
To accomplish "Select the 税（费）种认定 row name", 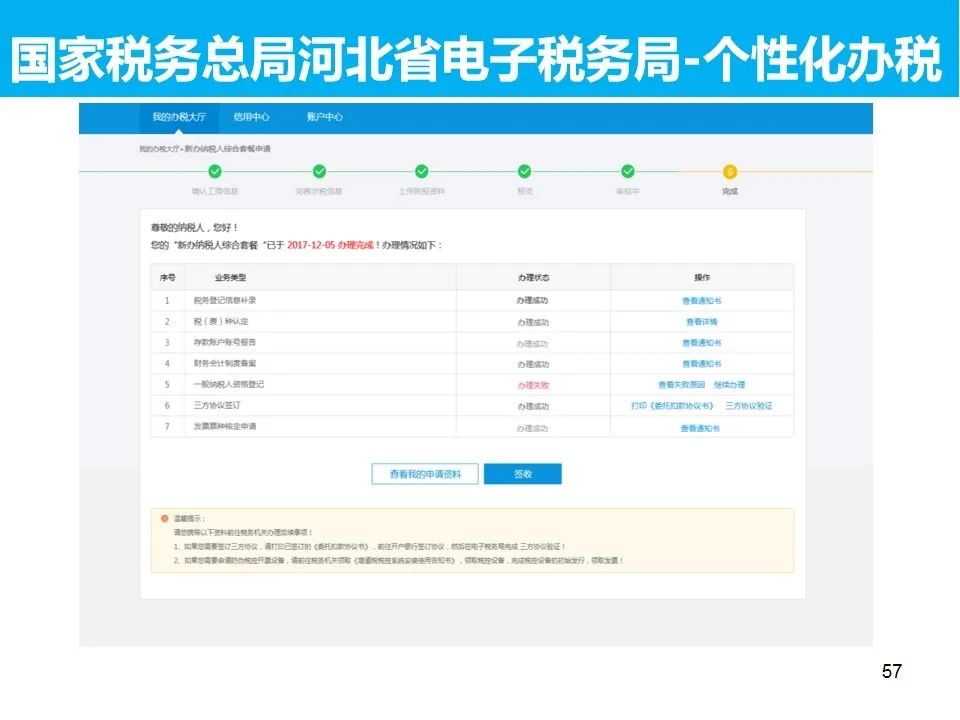I will tap(221, 321).
